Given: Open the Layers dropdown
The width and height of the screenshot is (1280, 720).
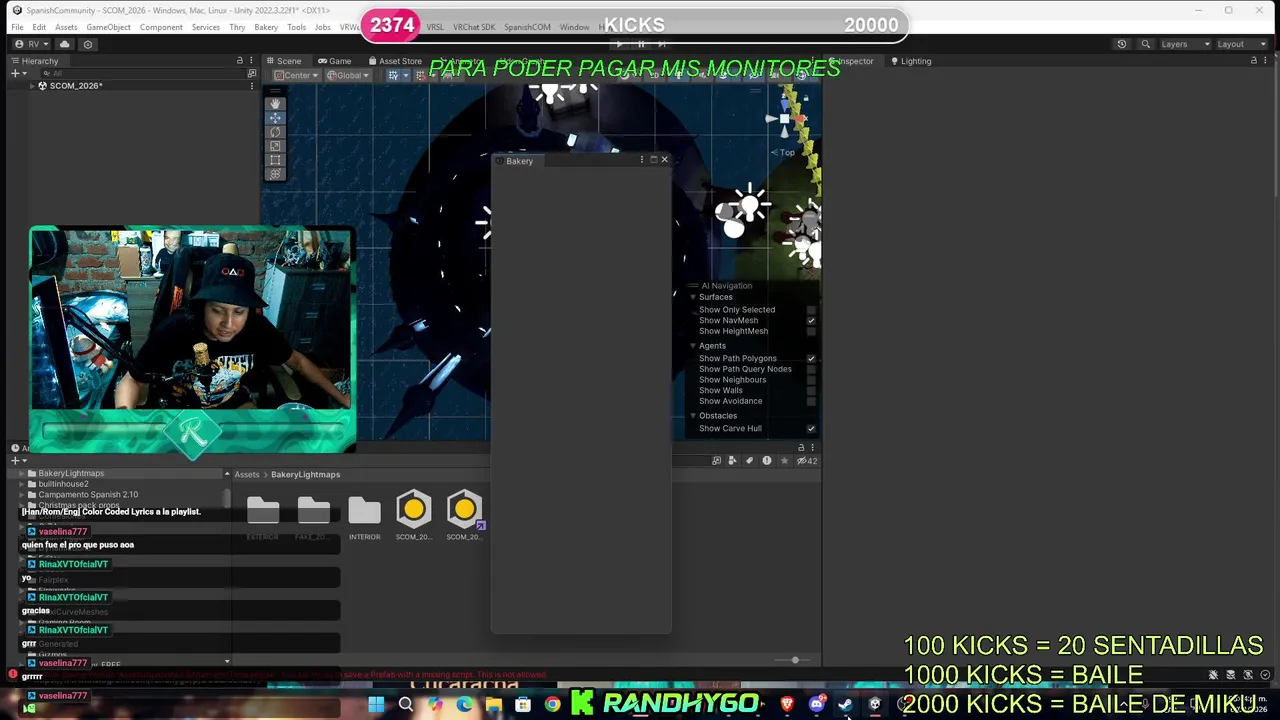Looking at the screenshot, I should (x=1185, y=44).
